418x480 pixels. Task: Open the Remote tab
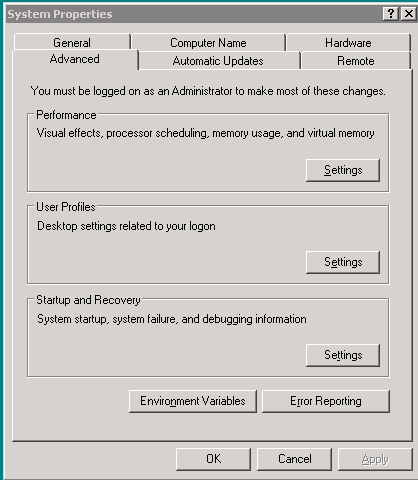tap(356, 61)
